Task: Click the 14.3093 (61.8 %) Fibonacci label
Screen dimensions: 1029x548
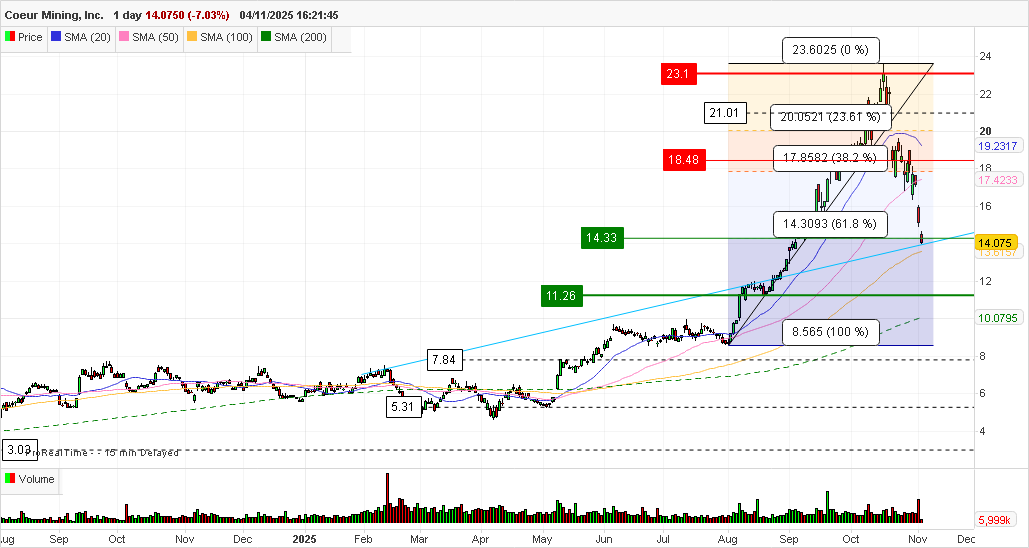Action: point(830,224)
